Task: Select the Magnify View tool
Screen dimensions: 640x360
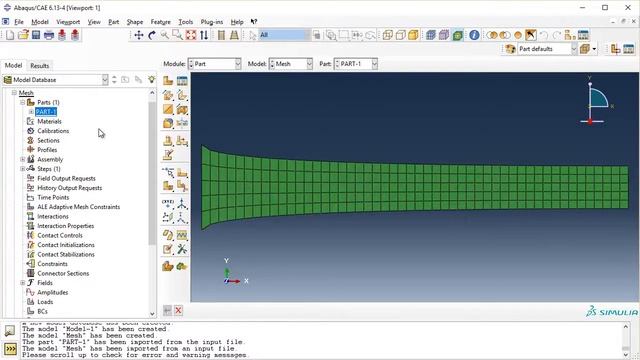Action: [164, 35]
